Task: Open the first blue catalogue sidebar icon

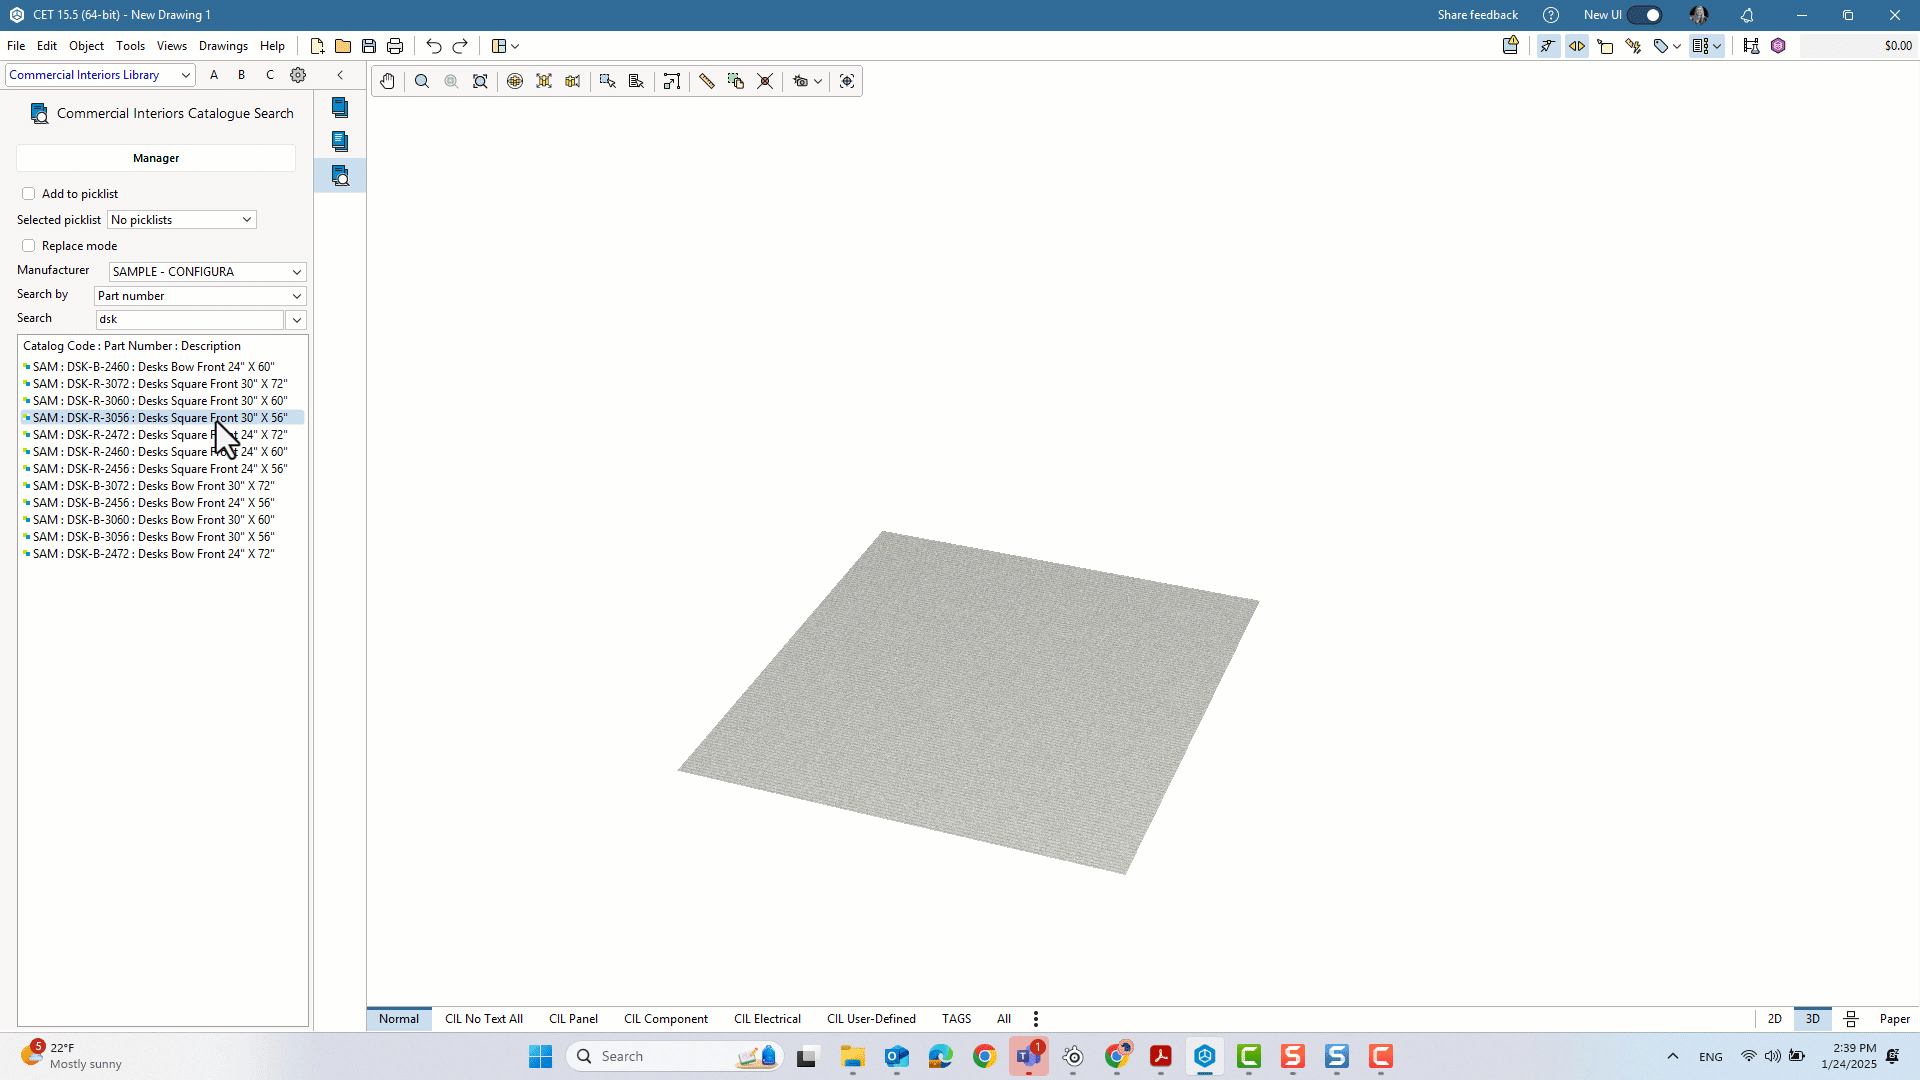Action: [x=340, y=107]
